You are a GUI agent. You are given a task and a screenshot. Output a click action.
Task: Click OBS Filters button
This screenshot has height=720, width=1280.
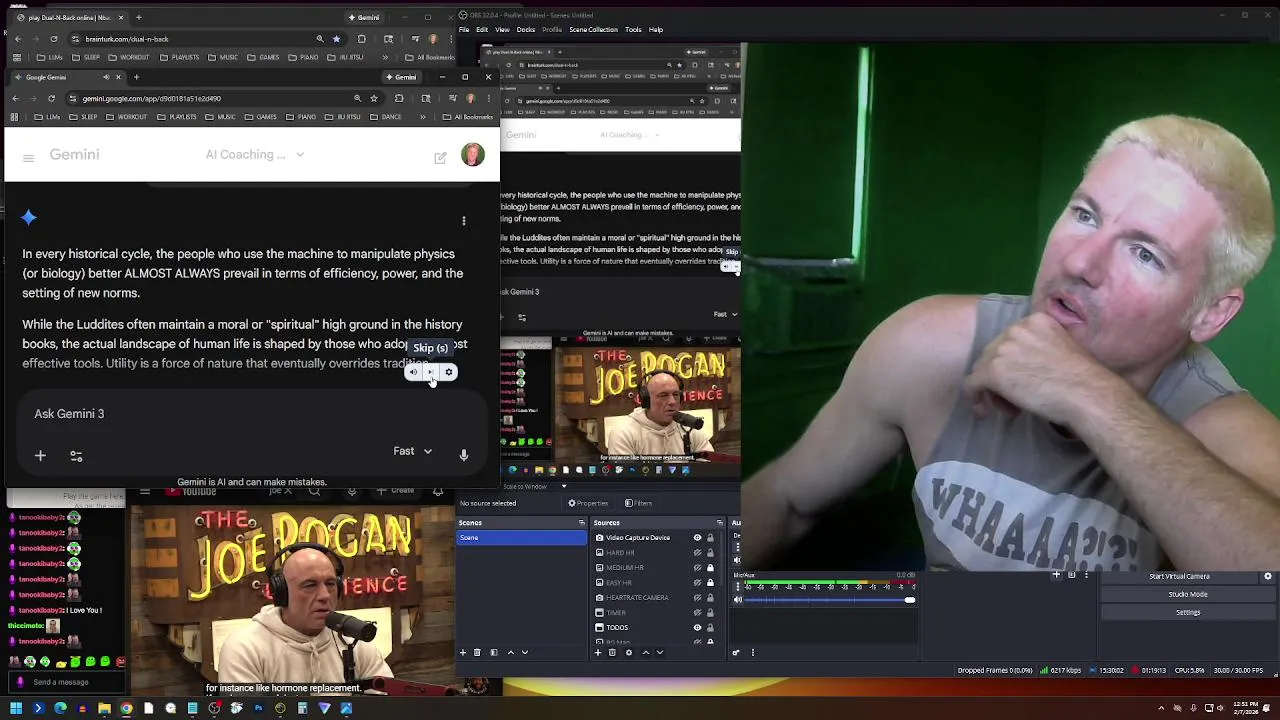click(x=639, y=503)
